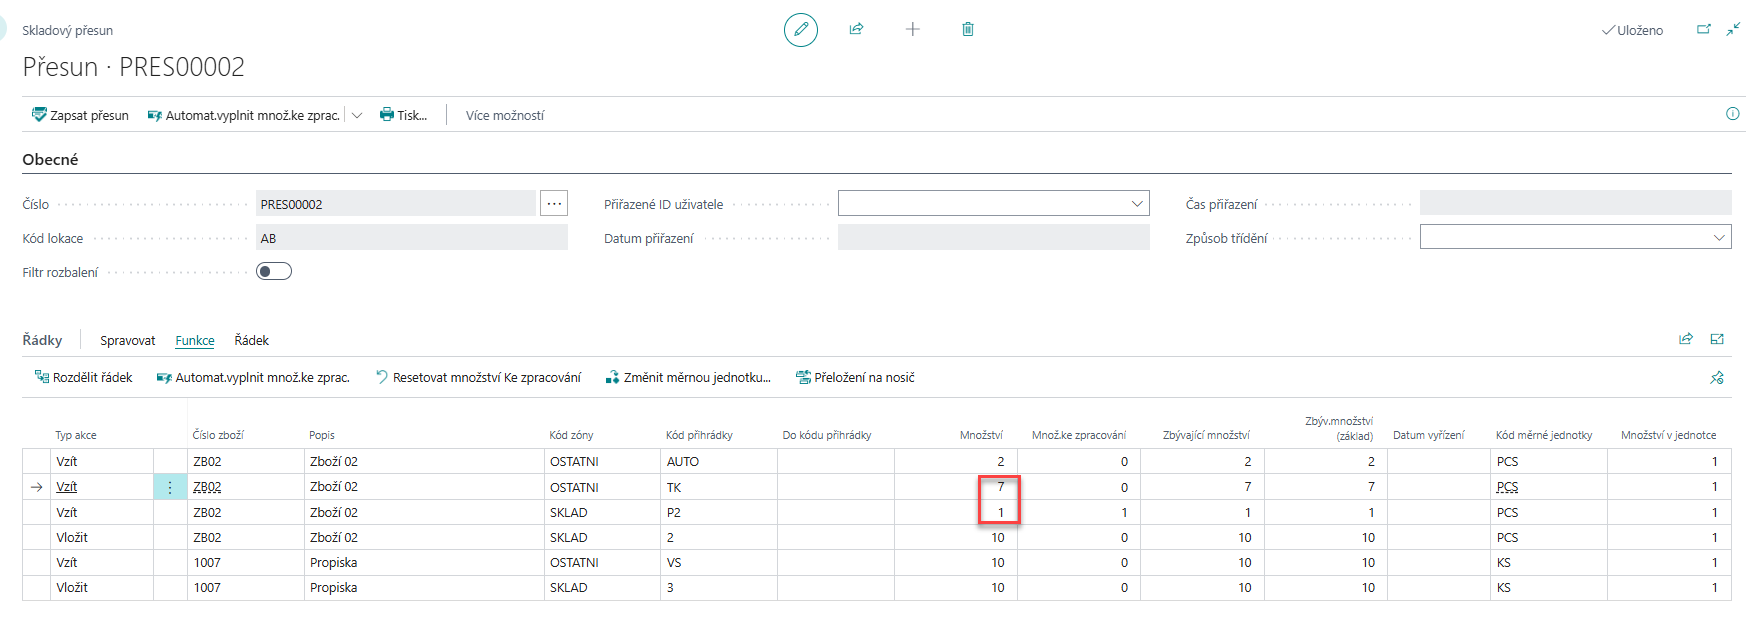
Task: Click the pin icon in lines toolbar
Action: (1717, 378)
